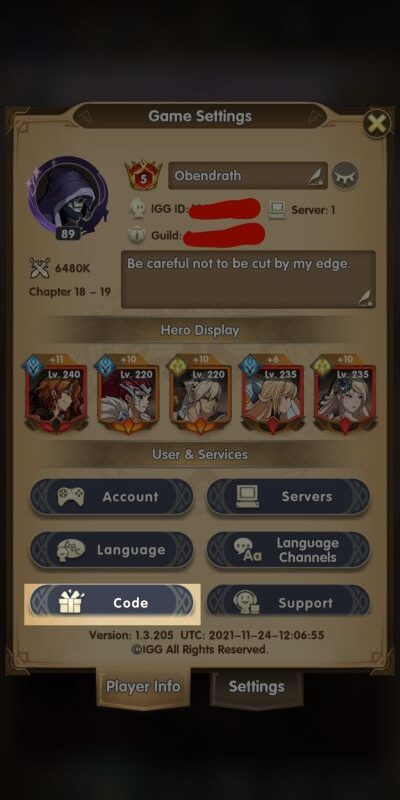400x800 pixels.
Task: Open the Language Channels button
Action: click(x=288, y=550)
